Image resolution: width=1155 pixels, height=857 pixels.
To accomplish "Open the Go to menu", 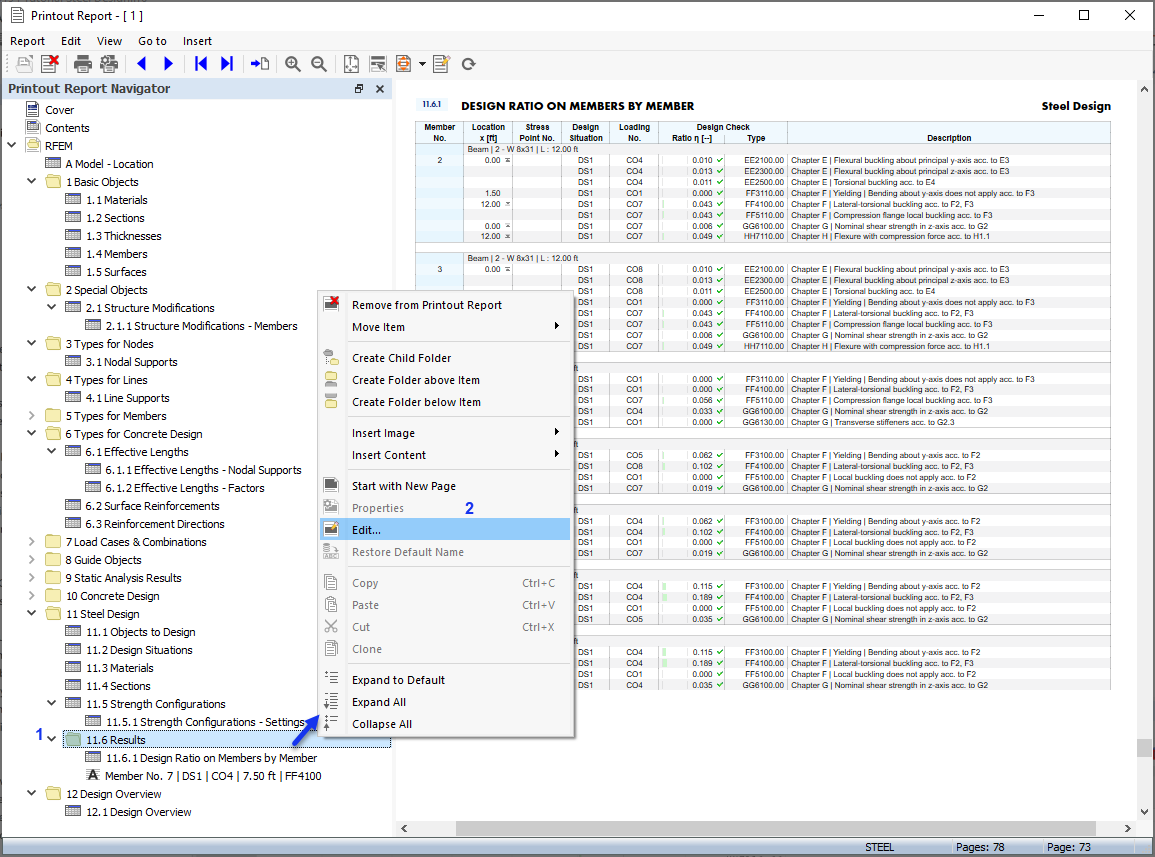I will click(152, 41).
